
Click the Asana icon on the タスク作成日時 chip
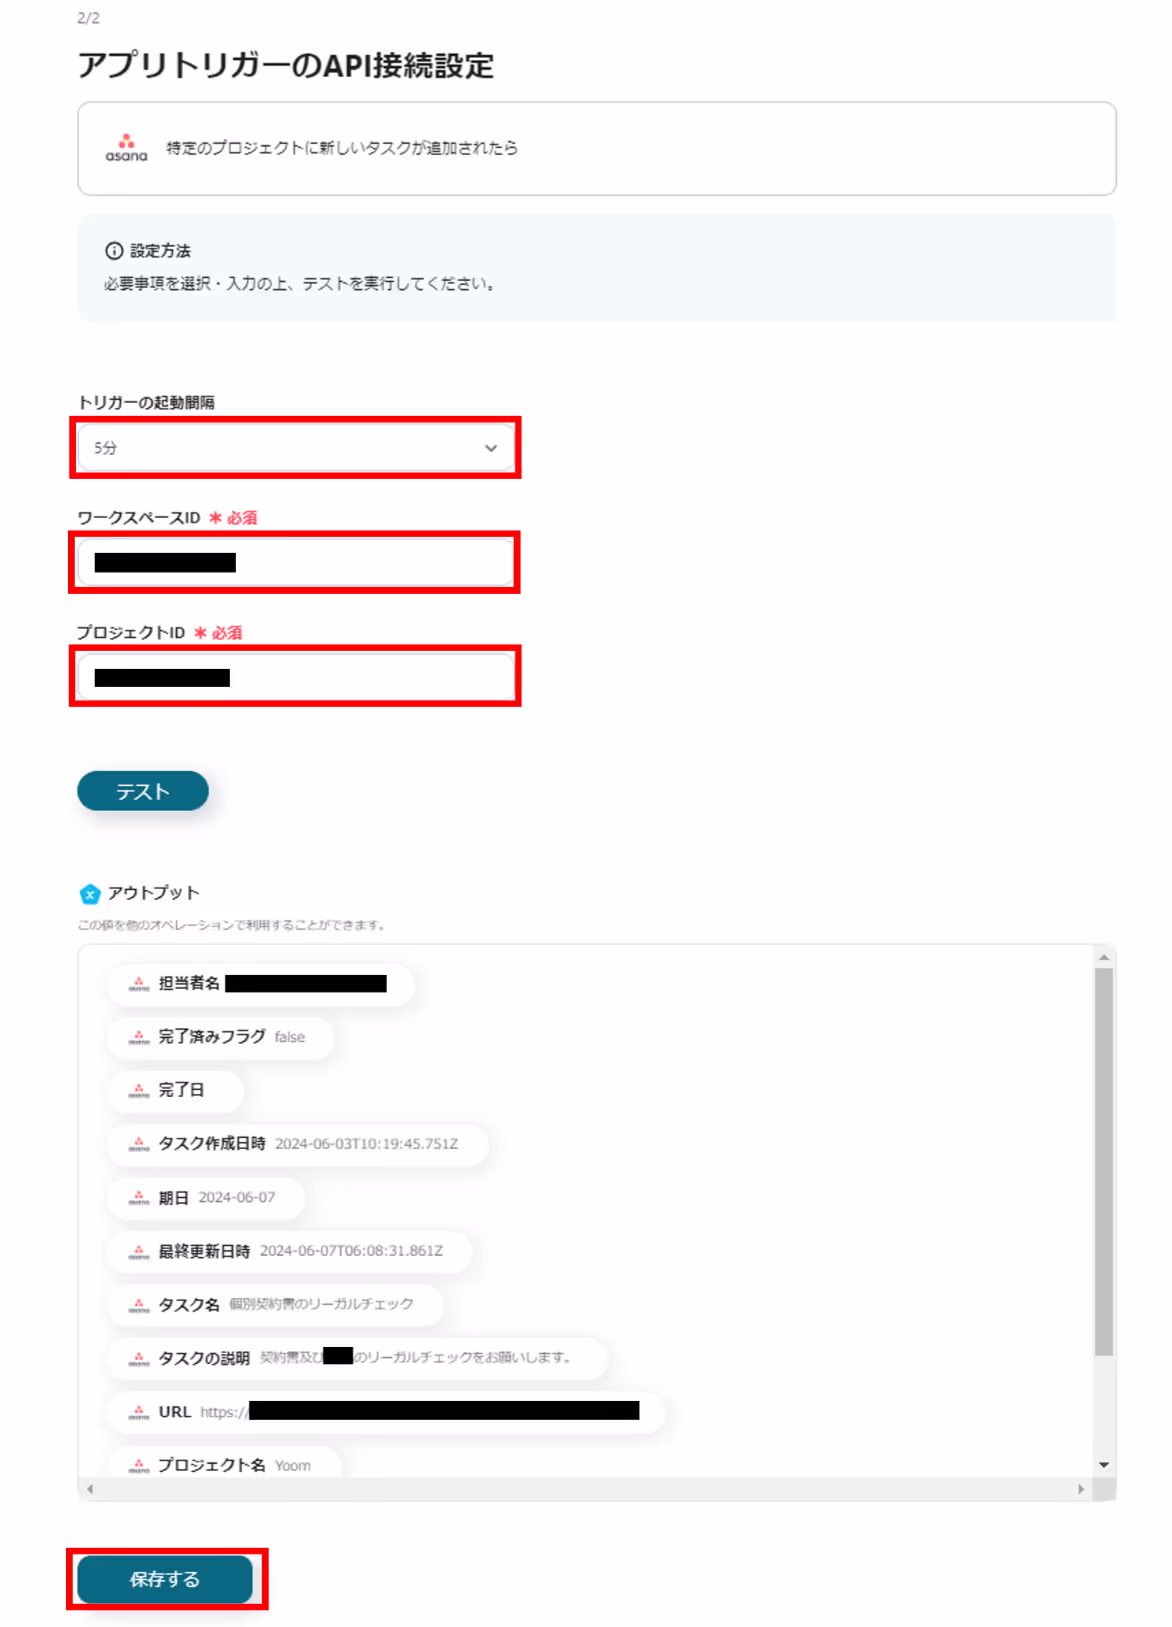(139, 1144)
